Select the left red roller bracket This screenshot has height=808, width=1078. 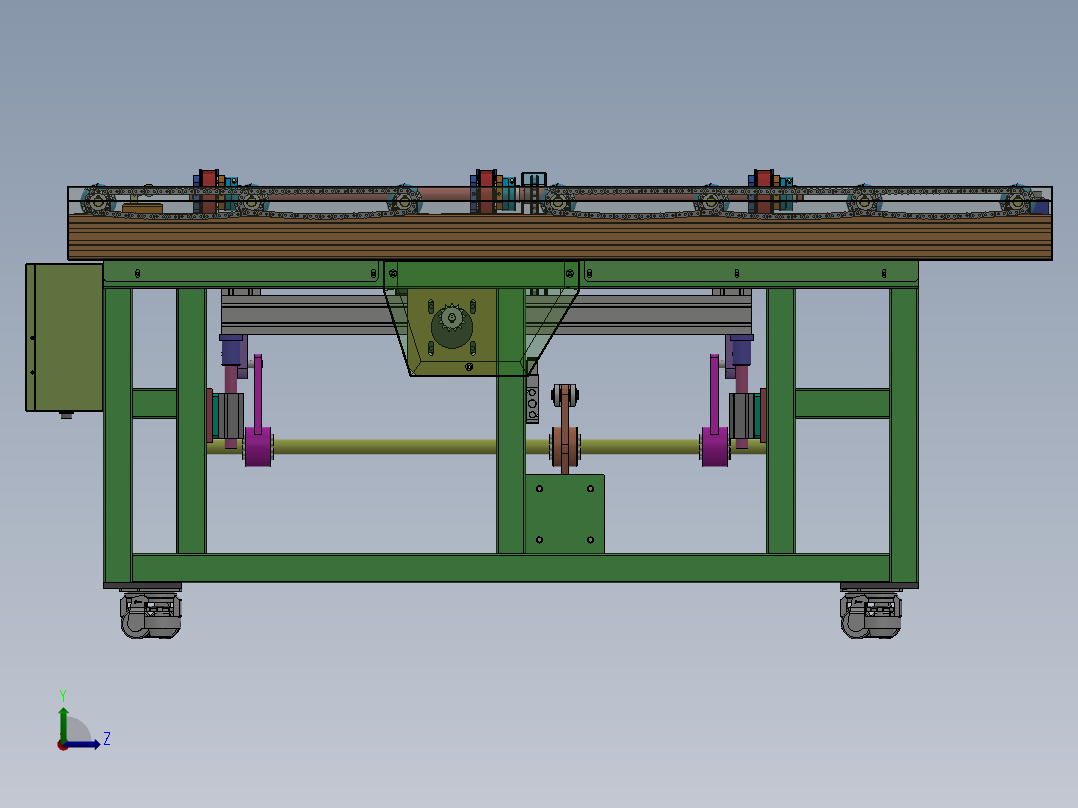coord(209,191)
